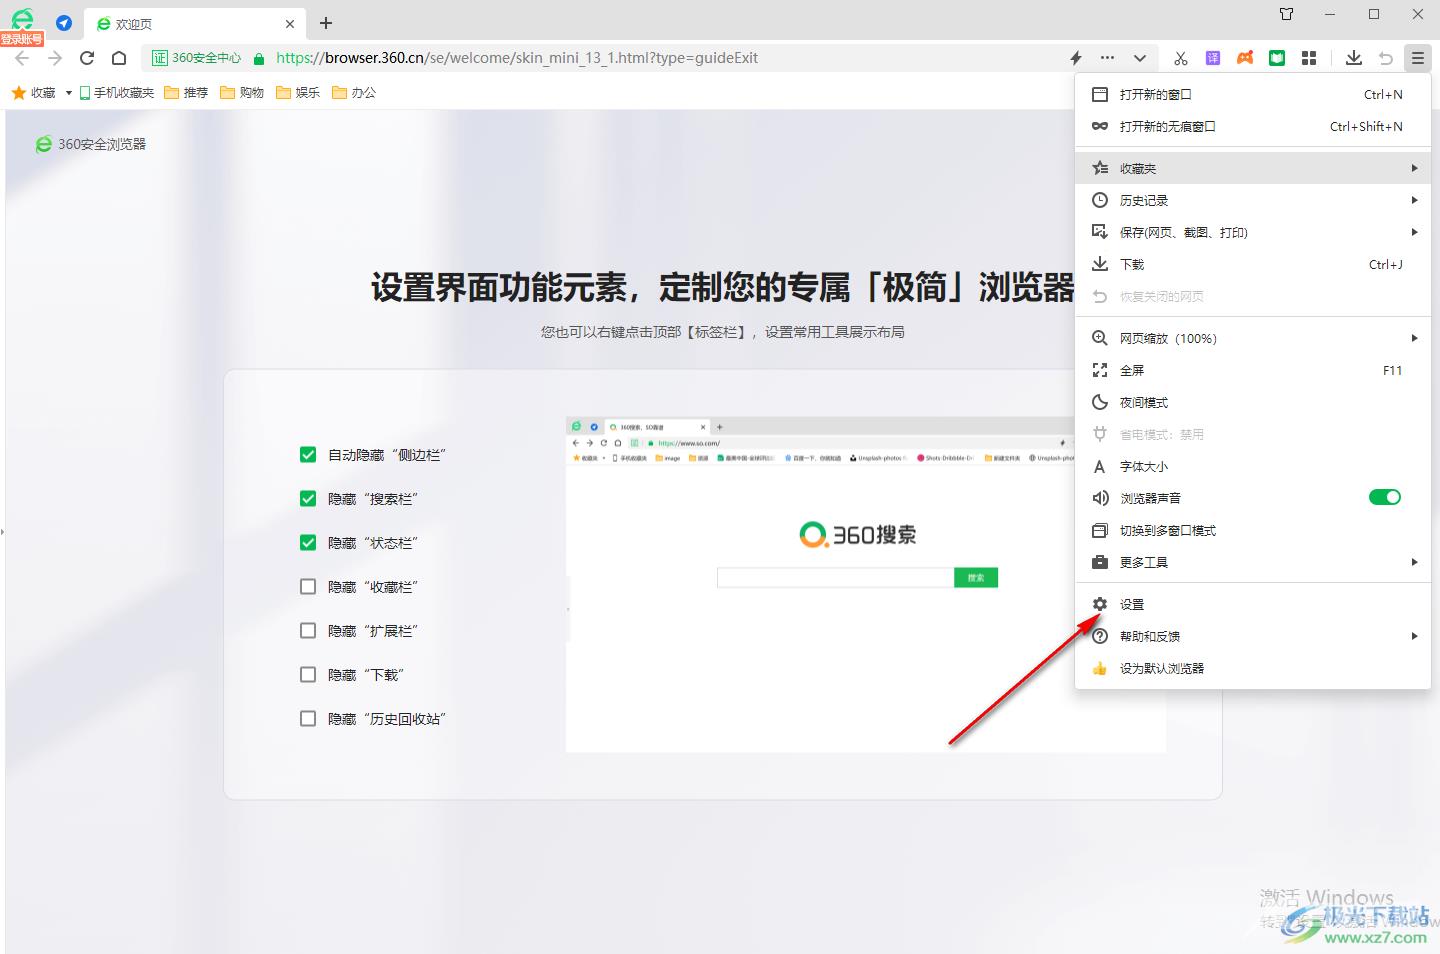Select 全屏 menu item
1440x954 pixels.
[1253, 370]
